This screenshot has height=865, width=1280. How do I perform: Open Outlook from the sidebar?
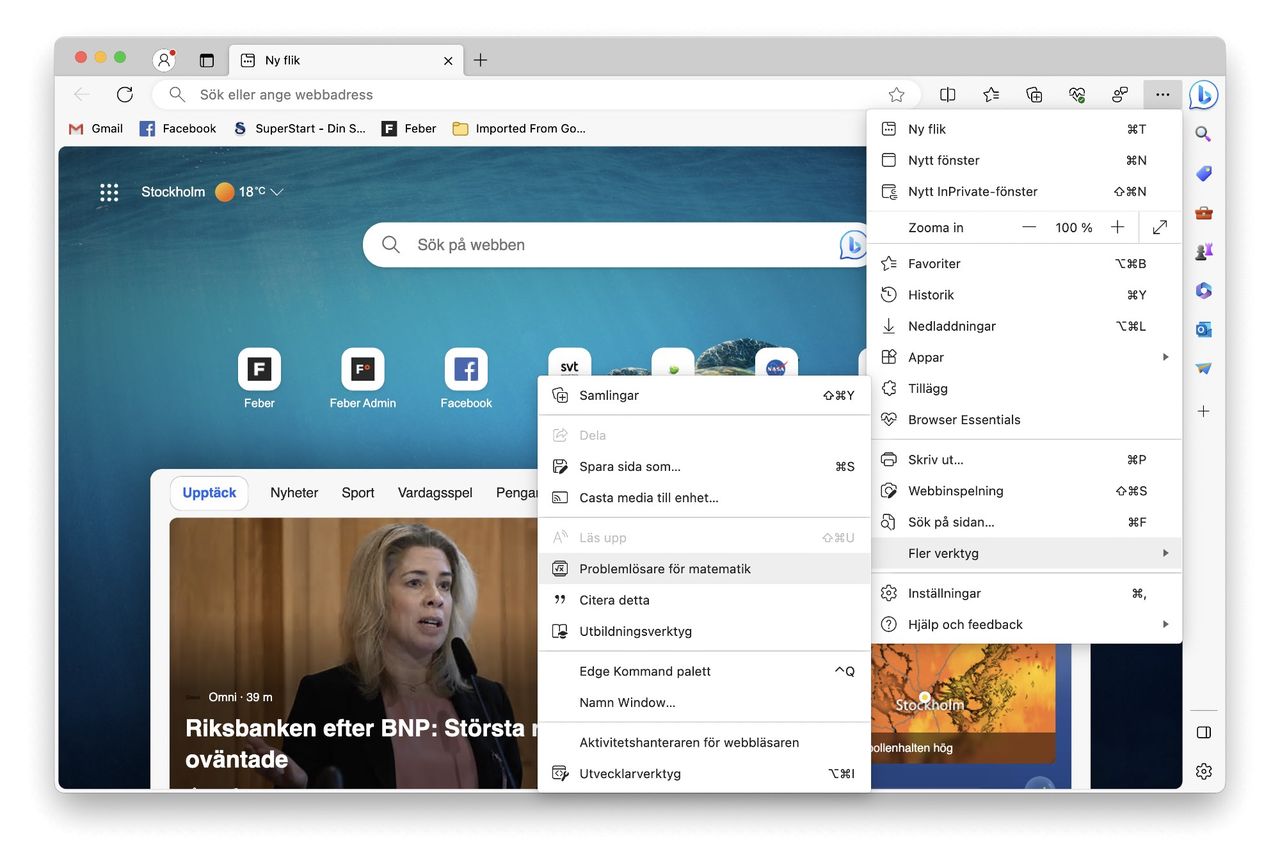1203,329
